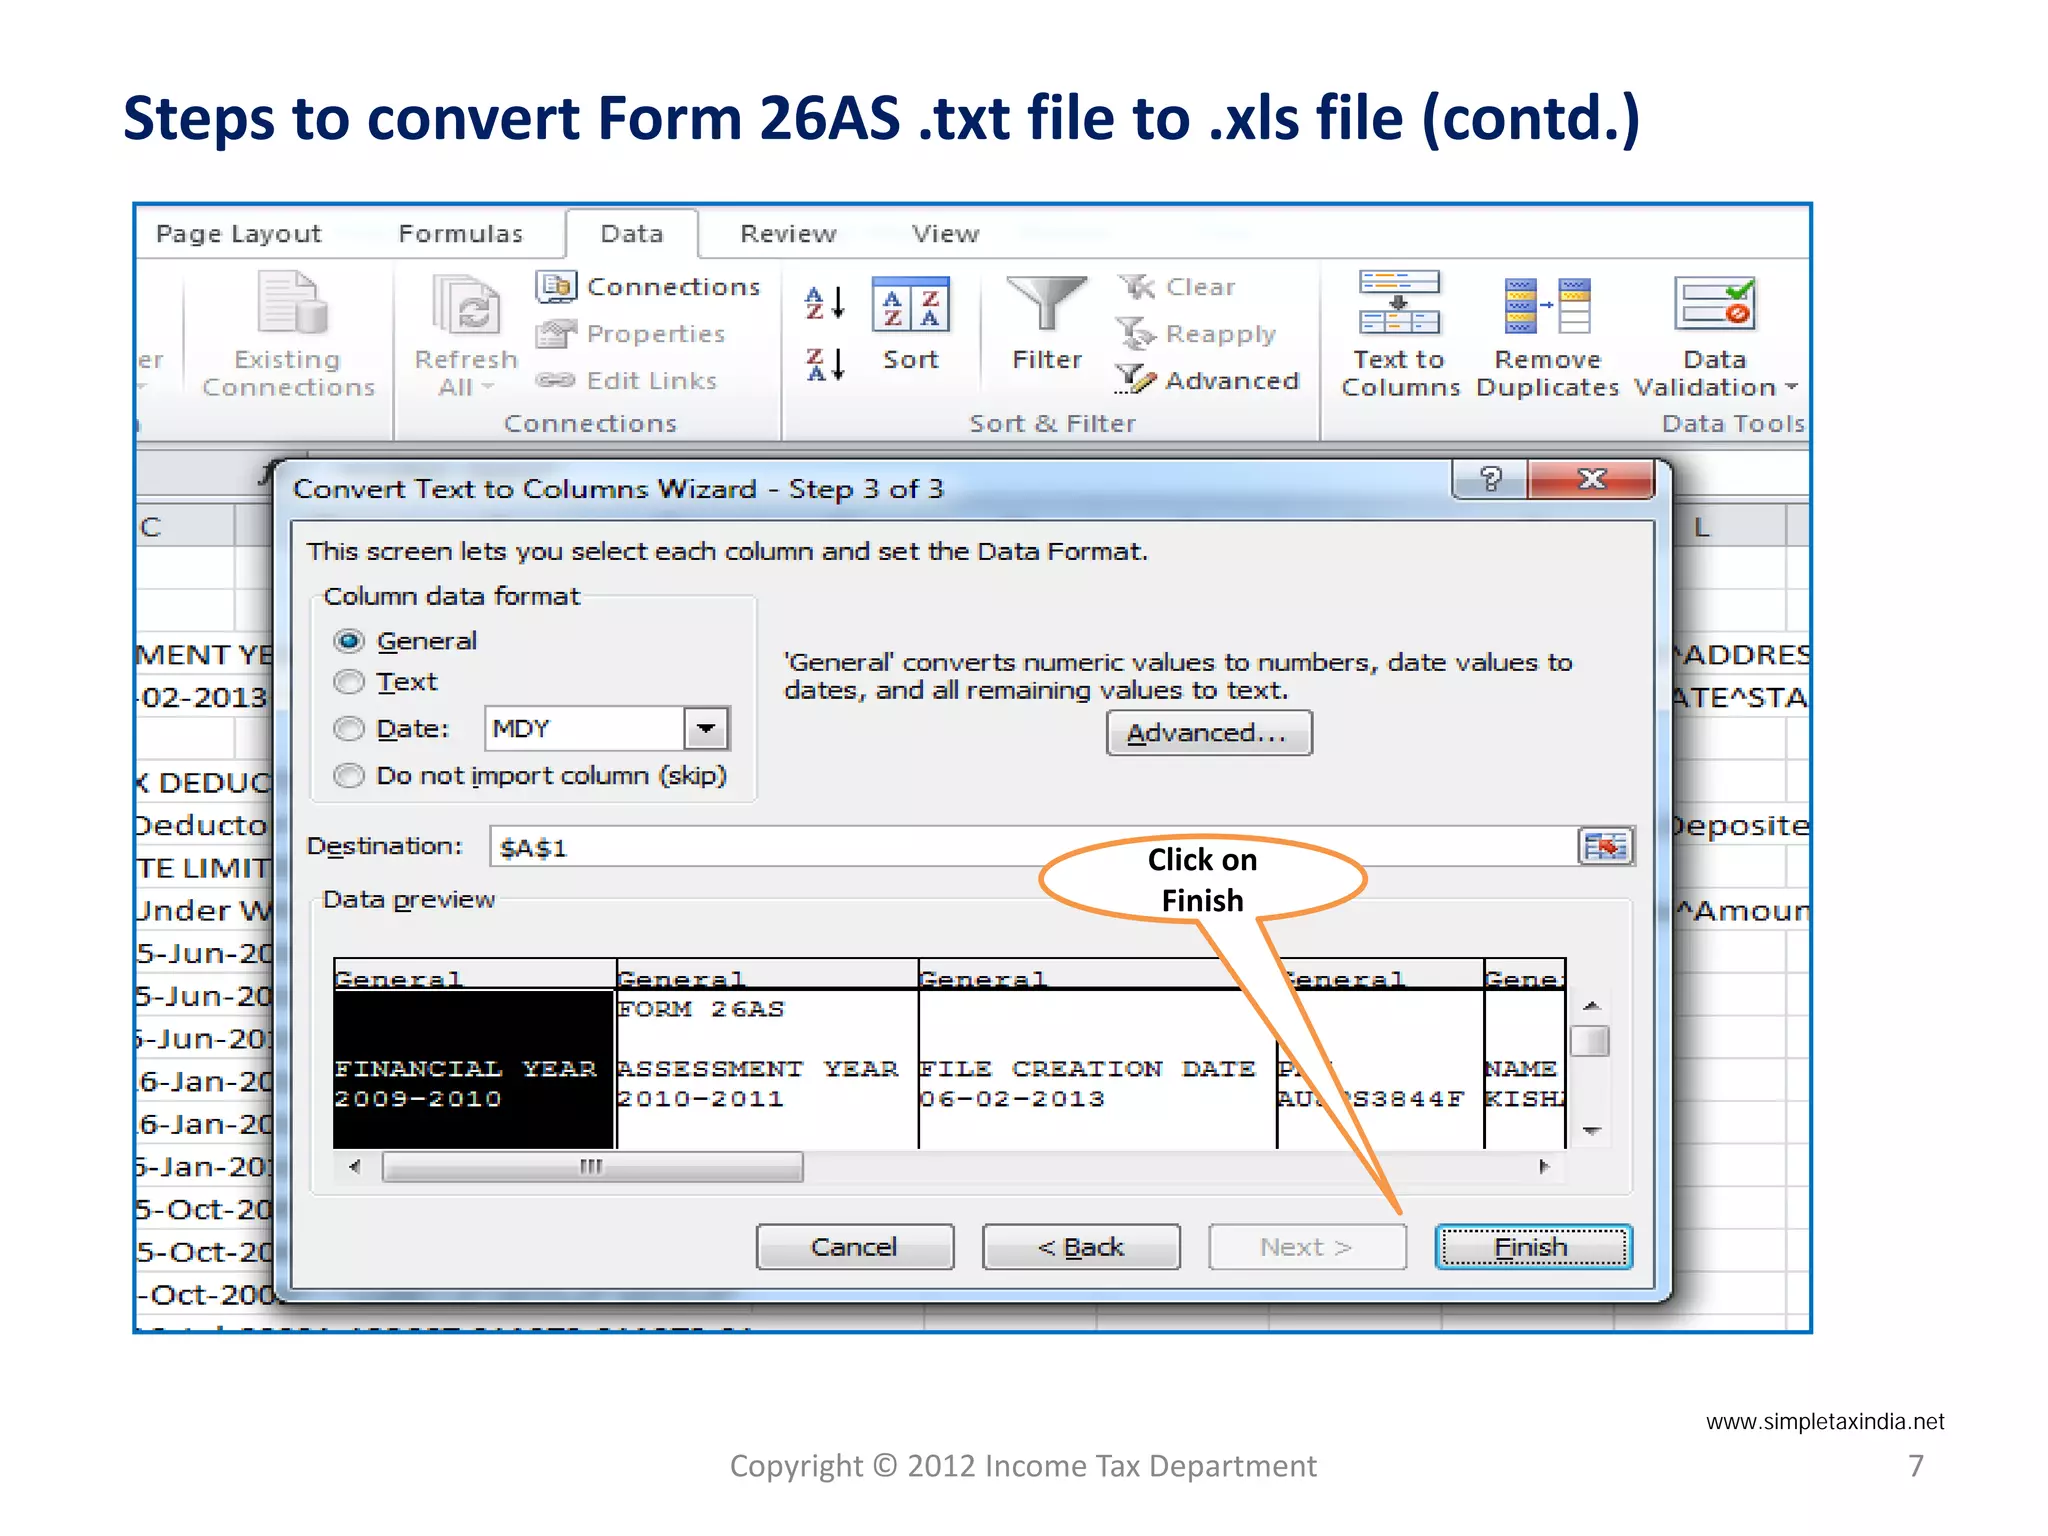Click the Existing Connections icon
The image size is (2048, 1536).
[291, 302]
